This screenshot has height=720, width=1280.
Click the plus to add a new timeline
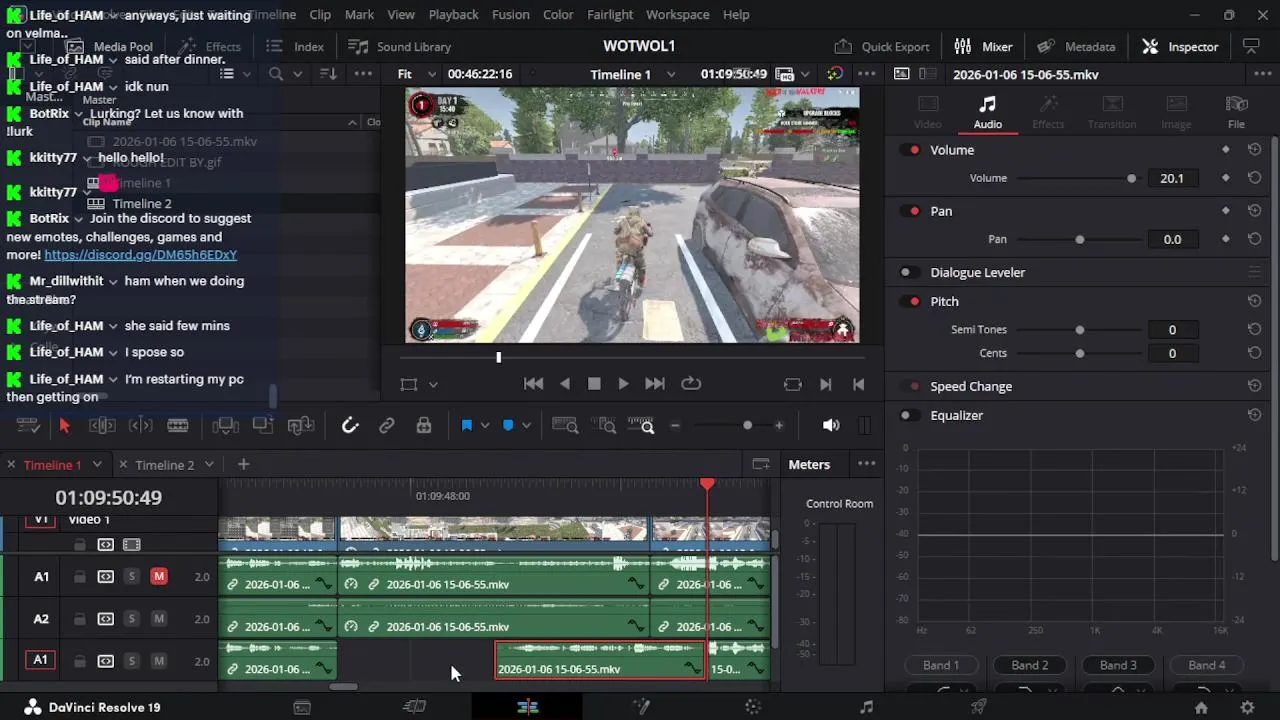[x=243, y=464]
